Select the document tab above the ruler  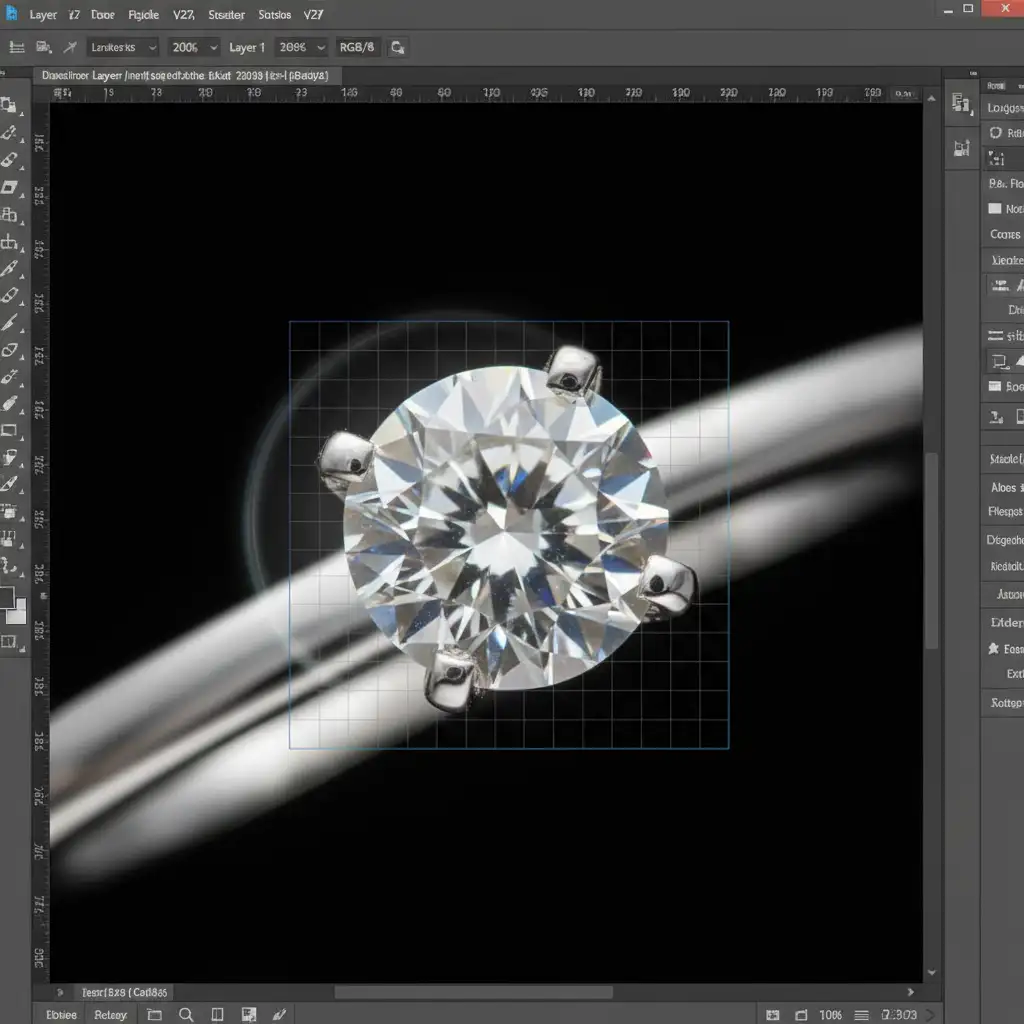click(x=187, y=76)
